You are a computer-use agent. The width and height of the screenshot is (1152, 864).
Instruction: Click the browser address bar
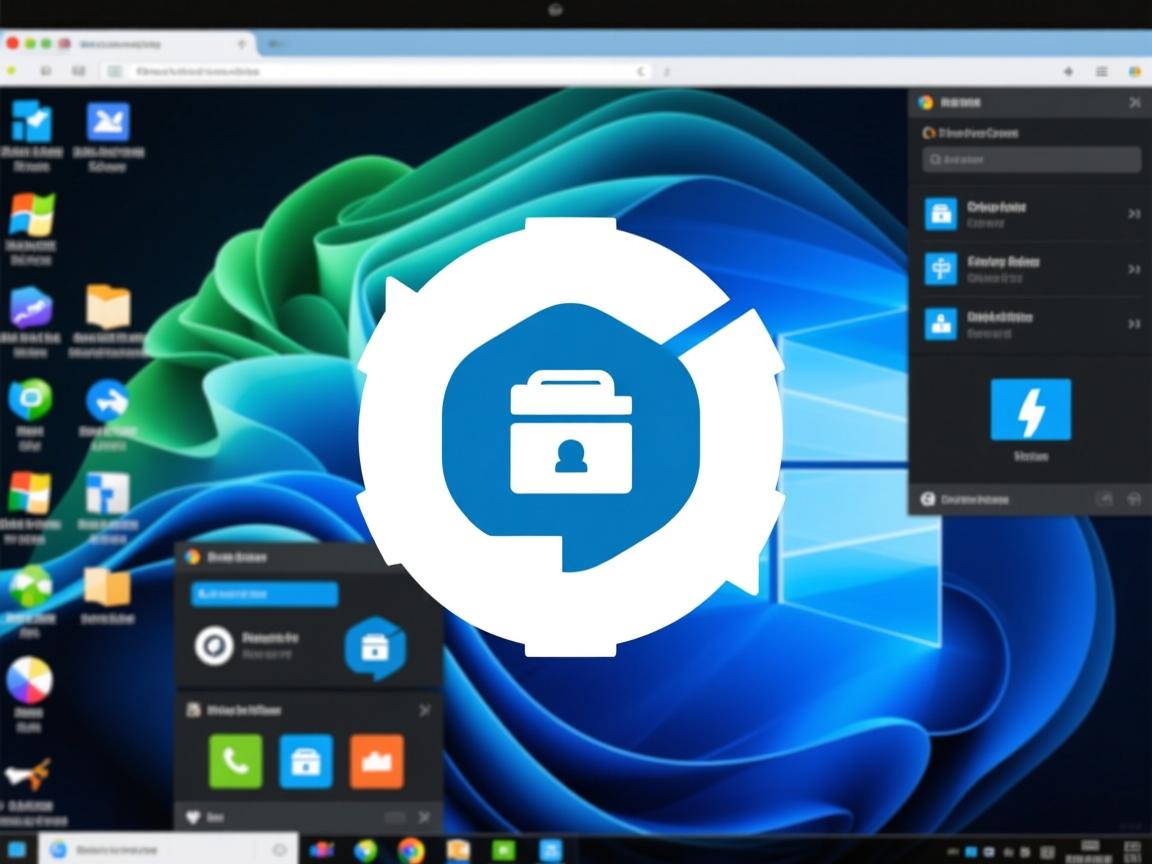tap(380, 72)
